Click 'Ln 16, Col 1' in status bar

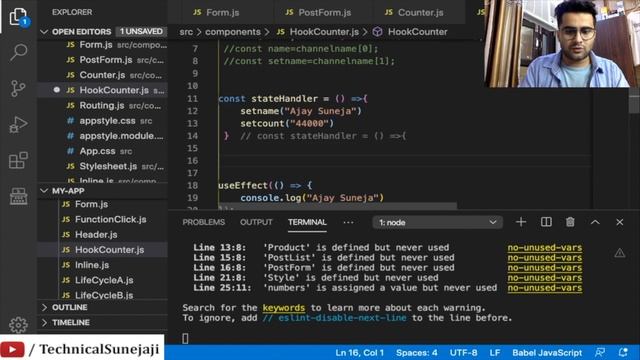(360, 353)
